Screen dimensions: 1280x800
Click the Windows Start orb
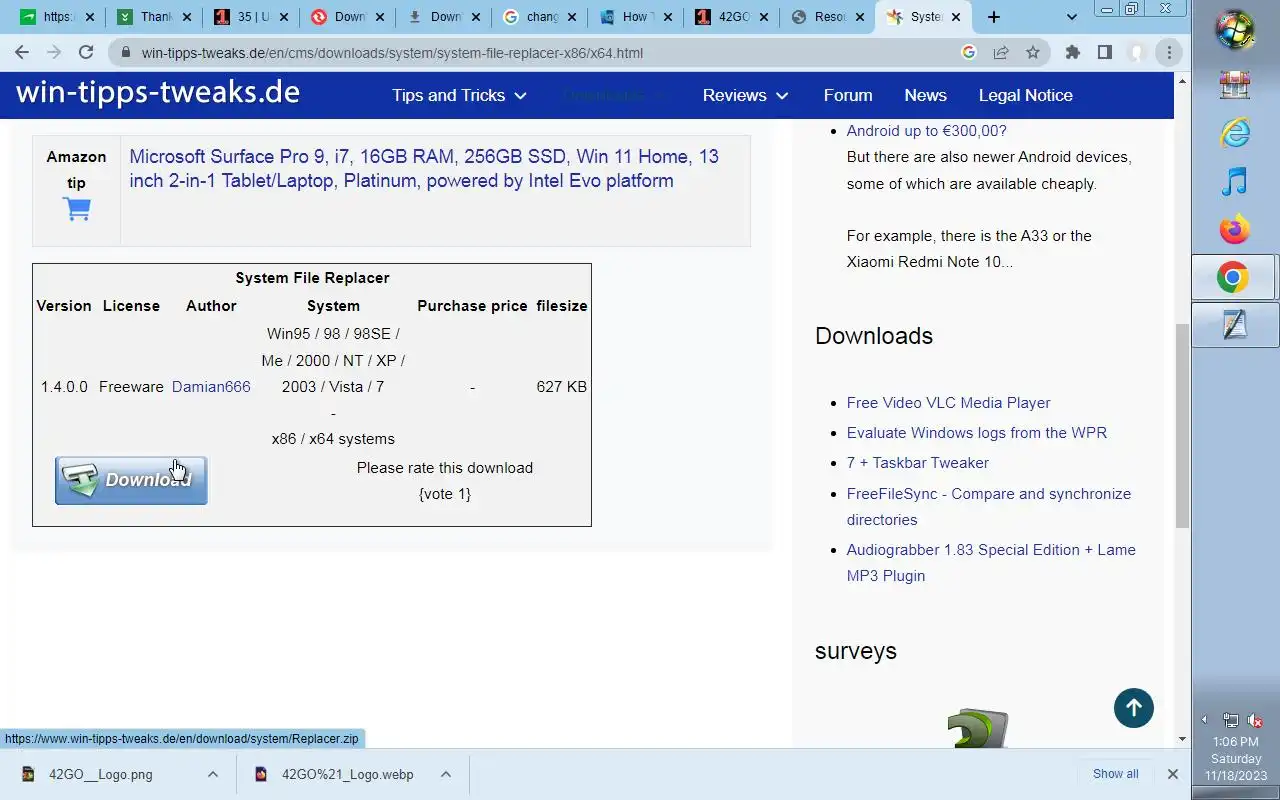click(1235, 29)
